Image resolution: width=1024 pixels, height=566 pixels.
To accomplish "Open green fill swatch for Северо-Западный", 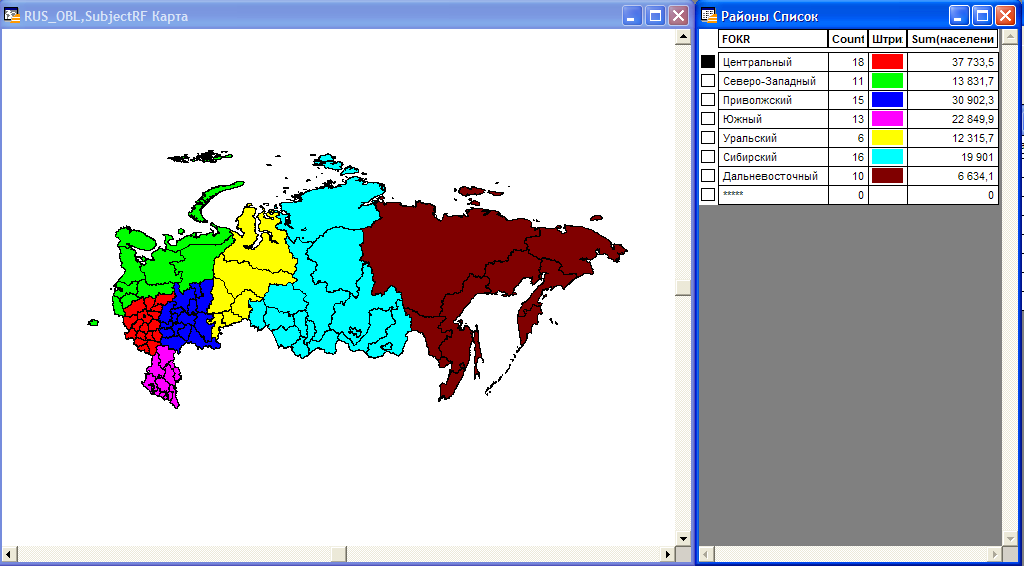I will coord(888,81).
